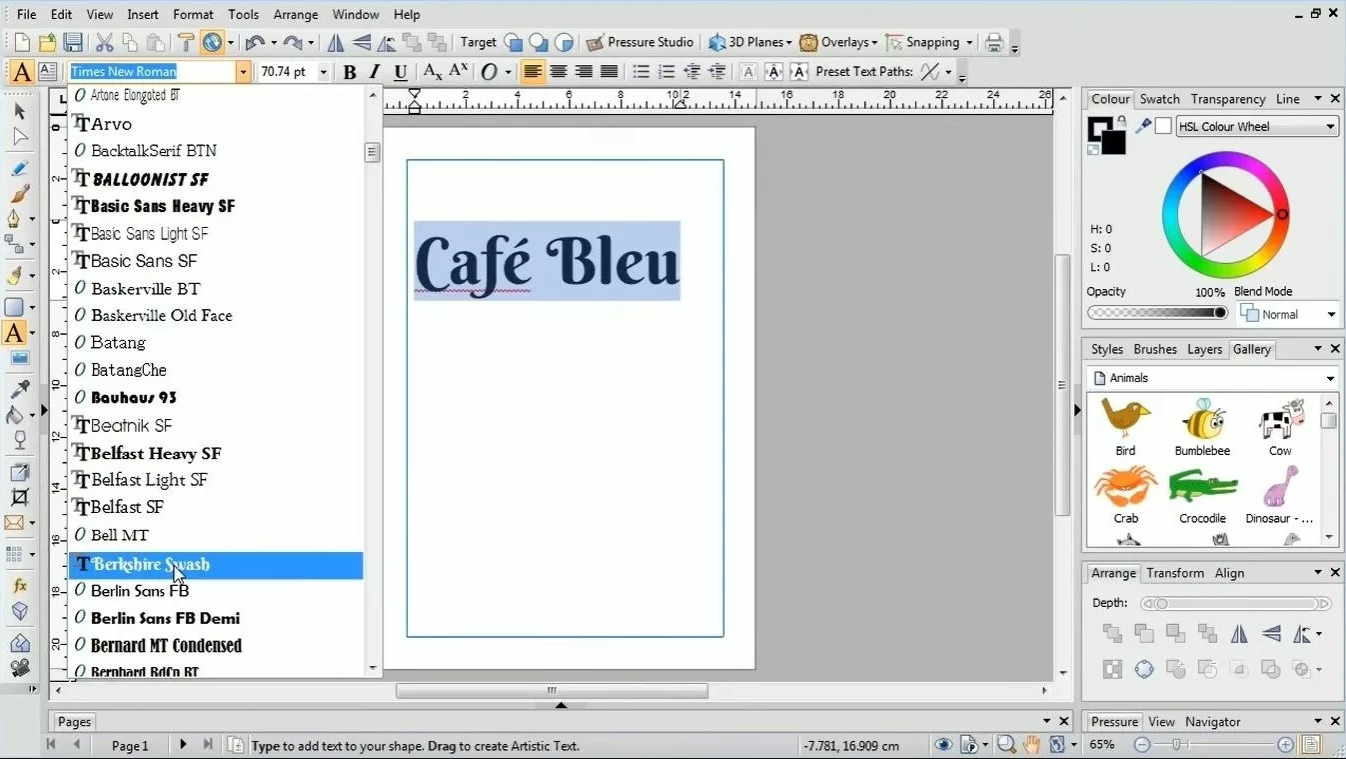This screenshot has width=1346, height=759.
Task: Expand the Overlays dropdown
Action: pos(874,43)
